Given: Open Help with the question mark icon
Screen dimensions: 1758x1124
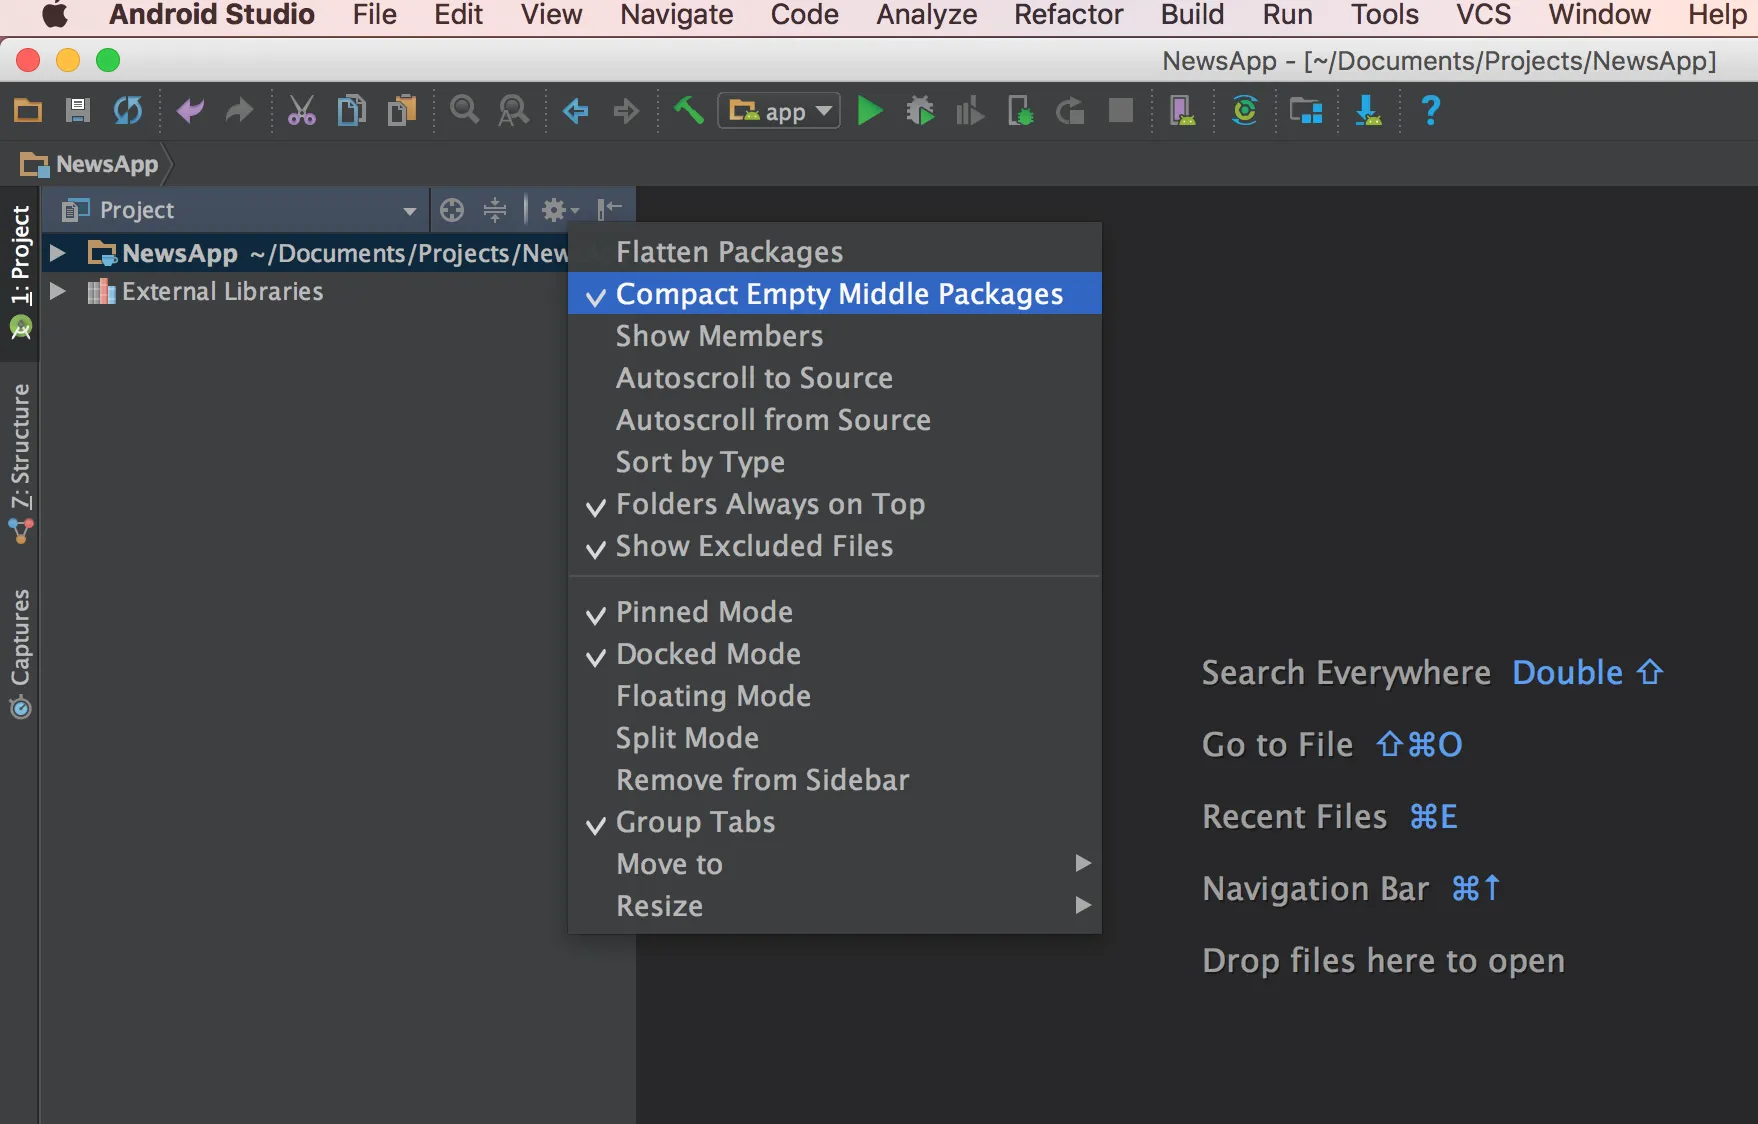Looking at the screenshot, I should [x=1431, y=110].
